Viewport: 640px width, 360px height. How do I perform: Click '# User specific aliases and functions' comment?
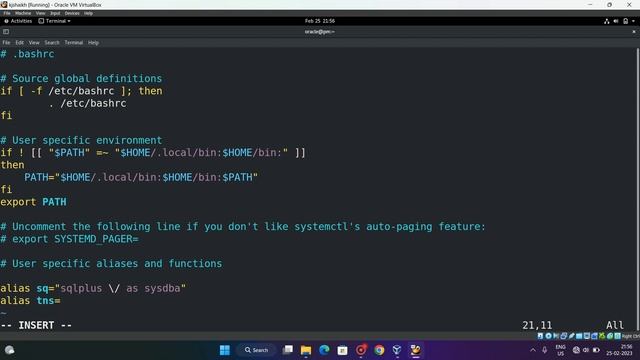(111, 264)
